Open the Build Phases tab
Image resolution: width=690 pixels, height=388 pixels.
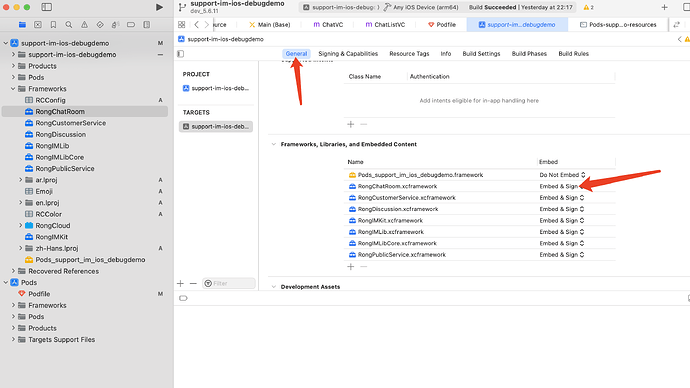point(529,54)
